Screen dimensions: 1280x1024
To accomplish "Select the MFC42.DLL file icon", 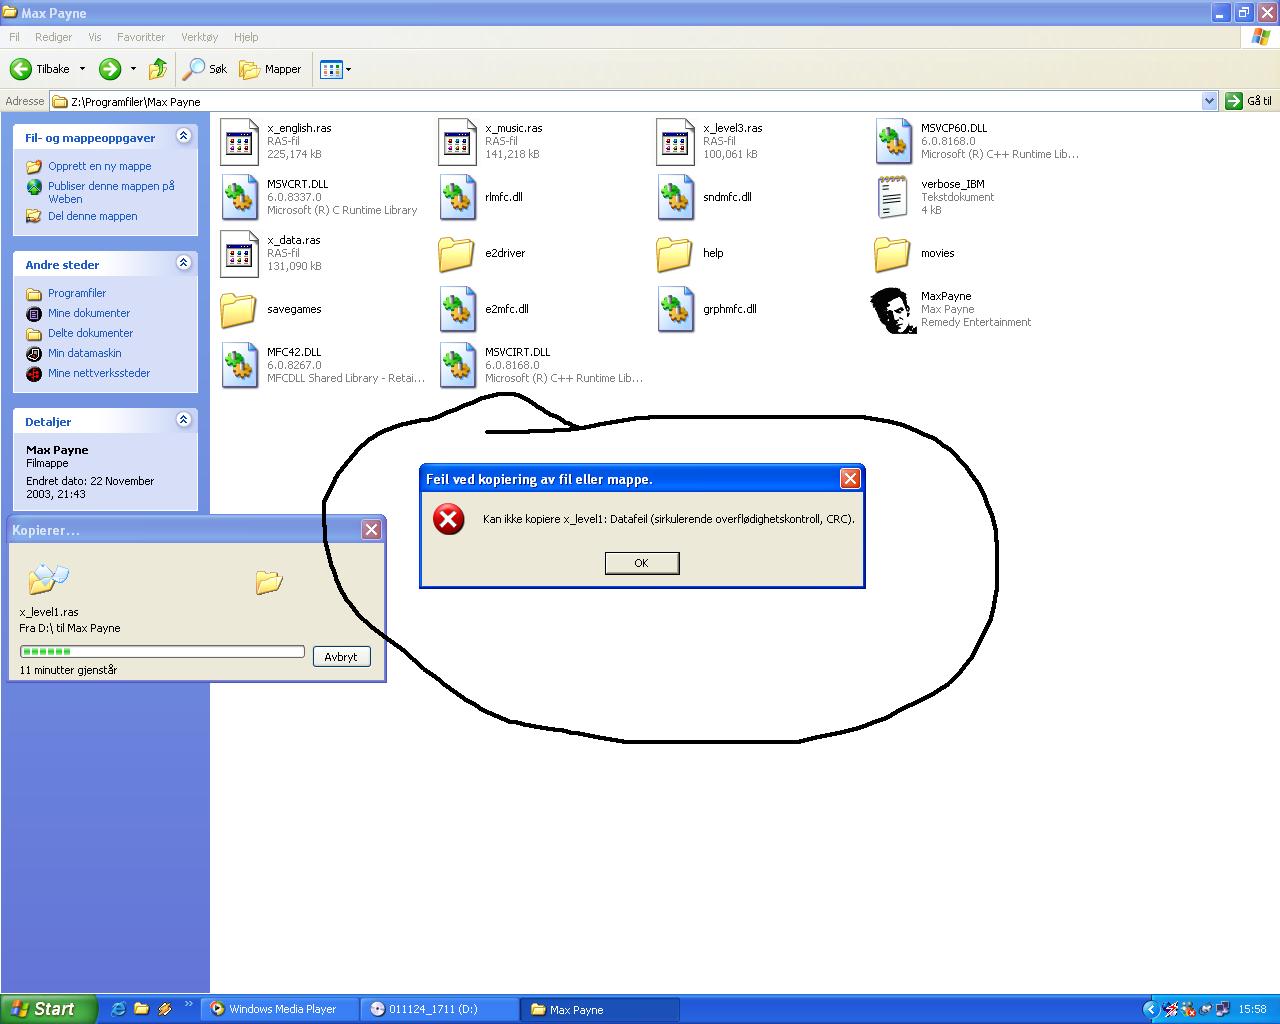I will click(x=239, y=366).
